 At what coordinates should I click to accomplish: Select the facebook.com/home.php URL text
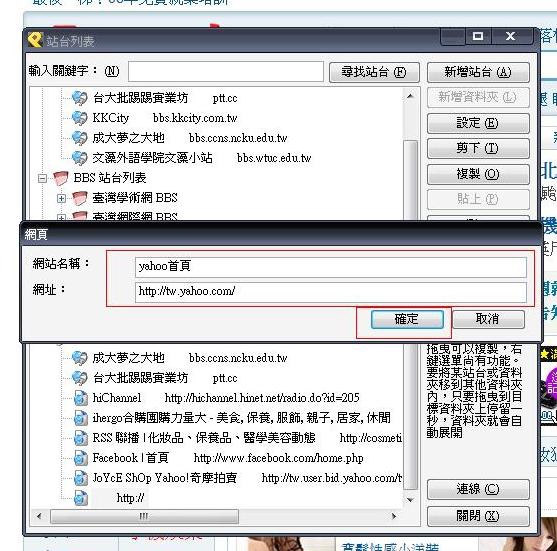coord(278,458)
